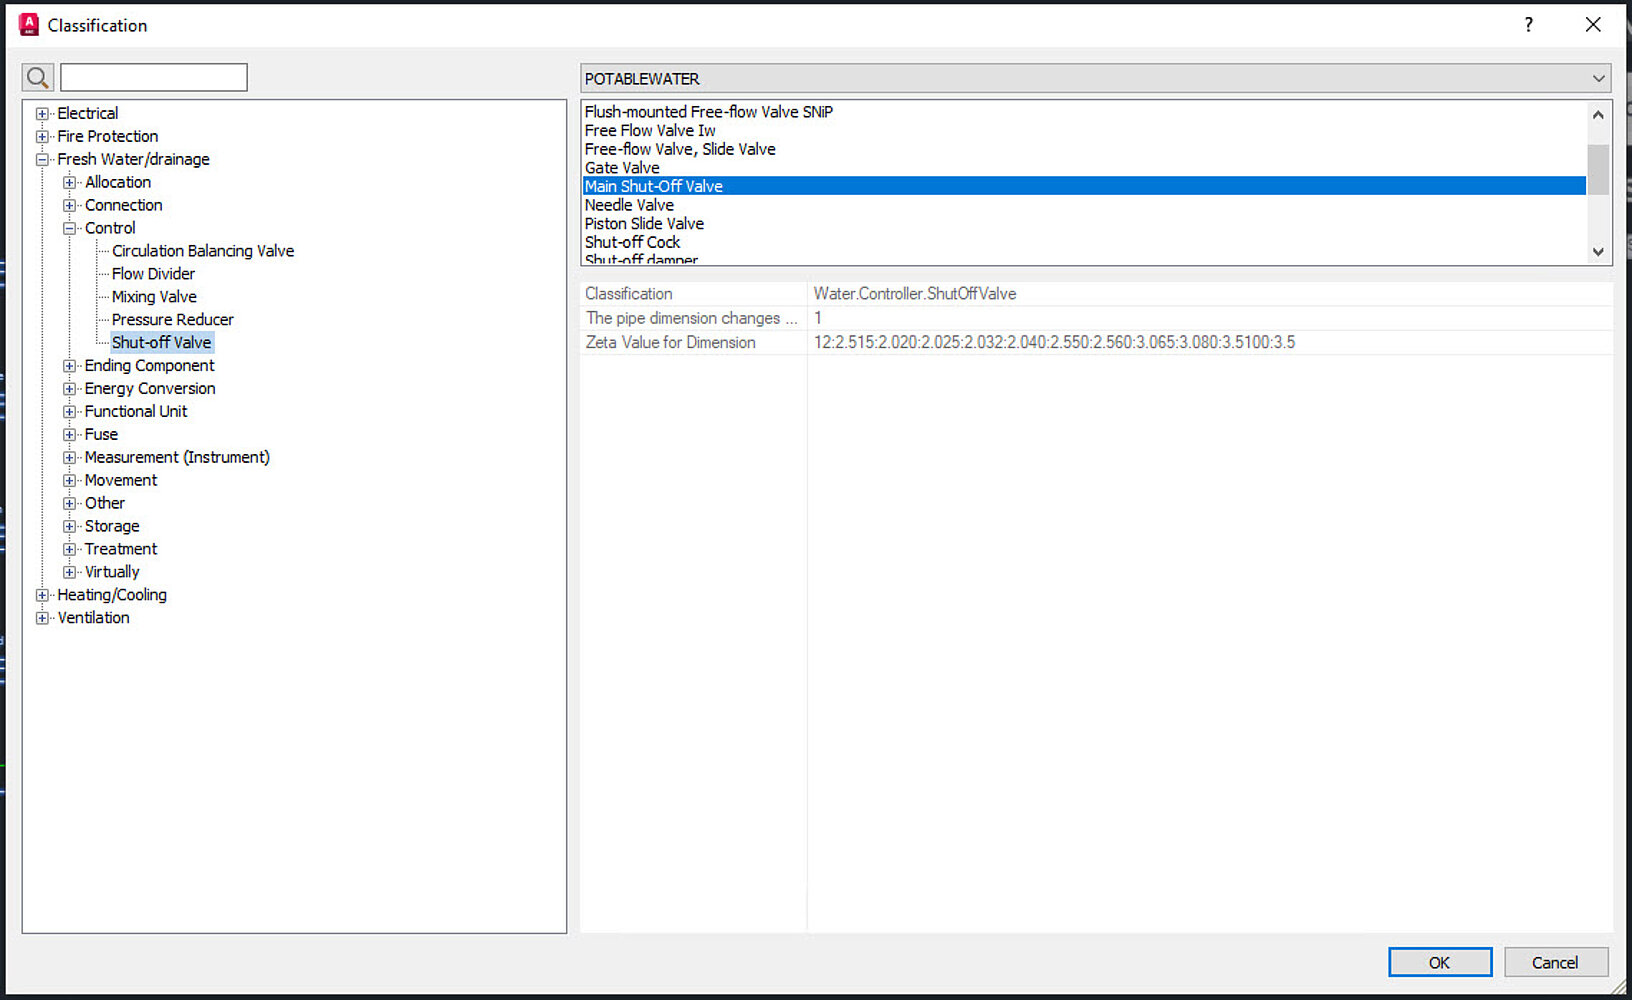Expand the Electrical tree node
1632x1000 pixels.
coord(42,114)
